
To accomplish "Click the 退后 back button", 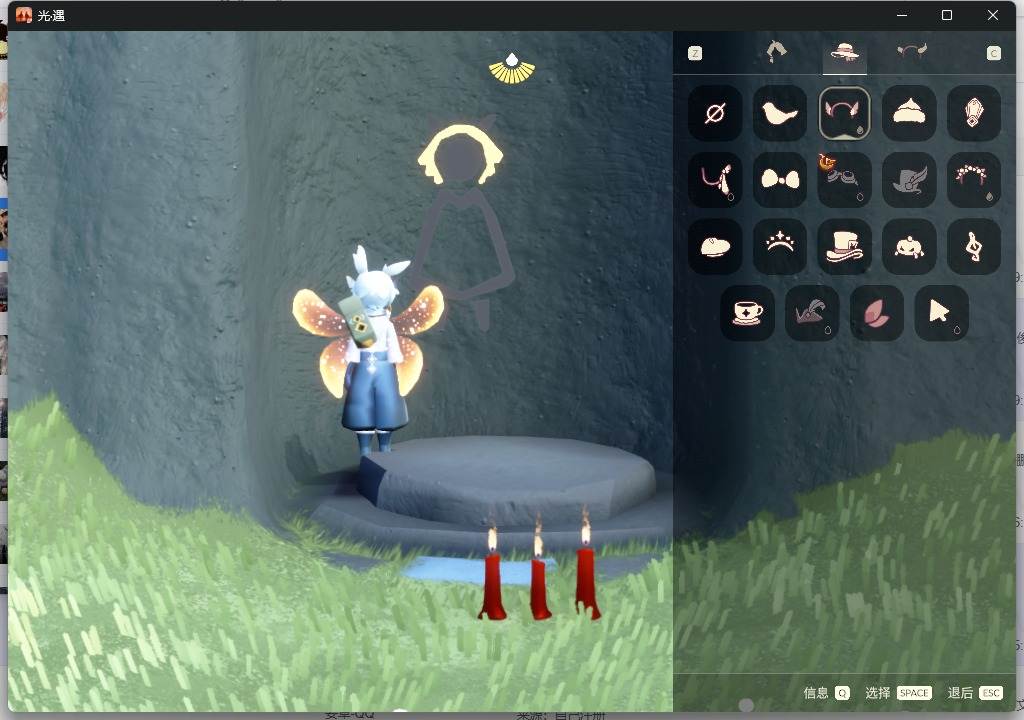I will [975, 693].
